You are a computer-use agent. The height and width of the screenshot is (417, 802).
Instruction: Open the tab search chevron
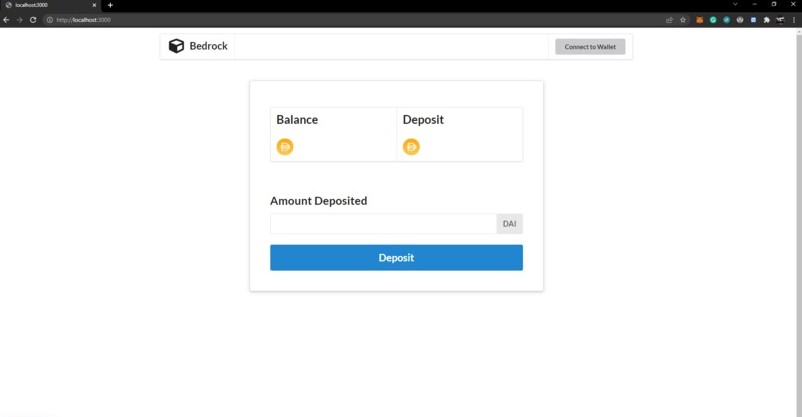click(x=735, y=4)
